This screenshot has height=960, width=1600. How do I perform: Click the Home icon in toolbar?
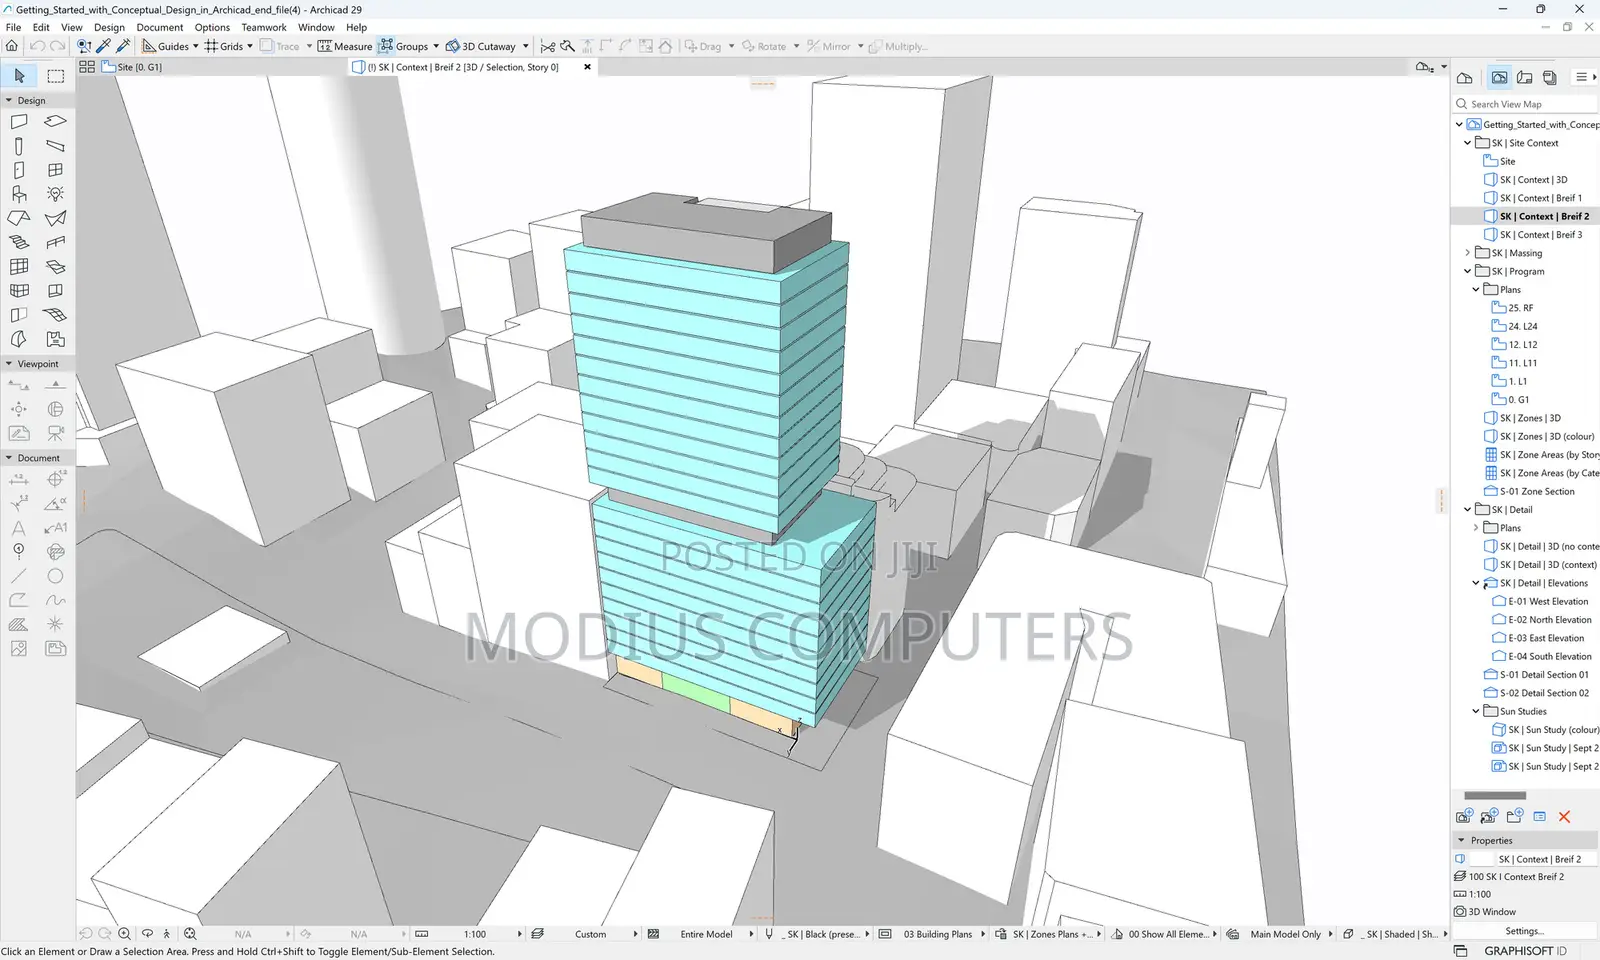pyautogui.click(x=12, y=46)
